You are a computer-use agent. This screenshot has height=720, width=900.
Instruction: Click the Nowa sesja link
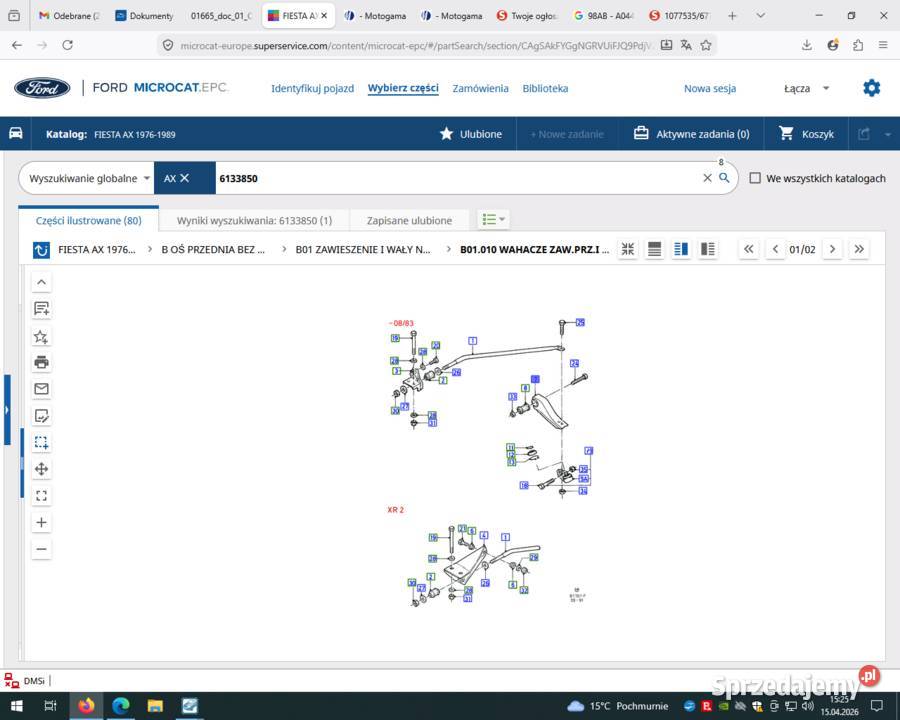coord(709,88)
